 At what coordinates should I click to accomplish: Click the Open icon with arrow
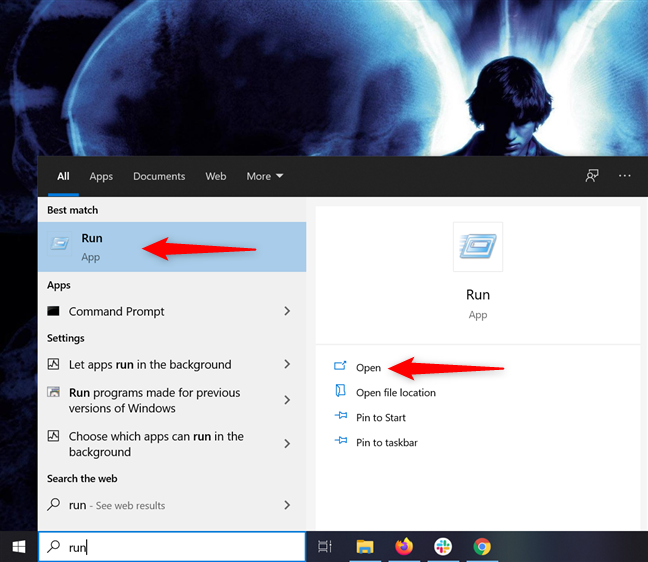340,366
